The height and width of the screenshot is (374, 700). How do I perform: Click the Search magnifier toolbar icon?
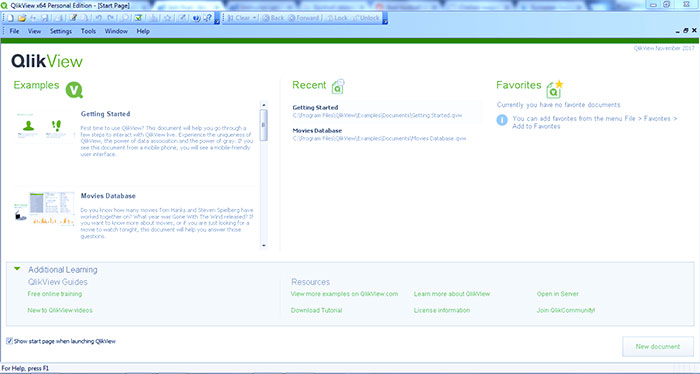coord(125,18)
